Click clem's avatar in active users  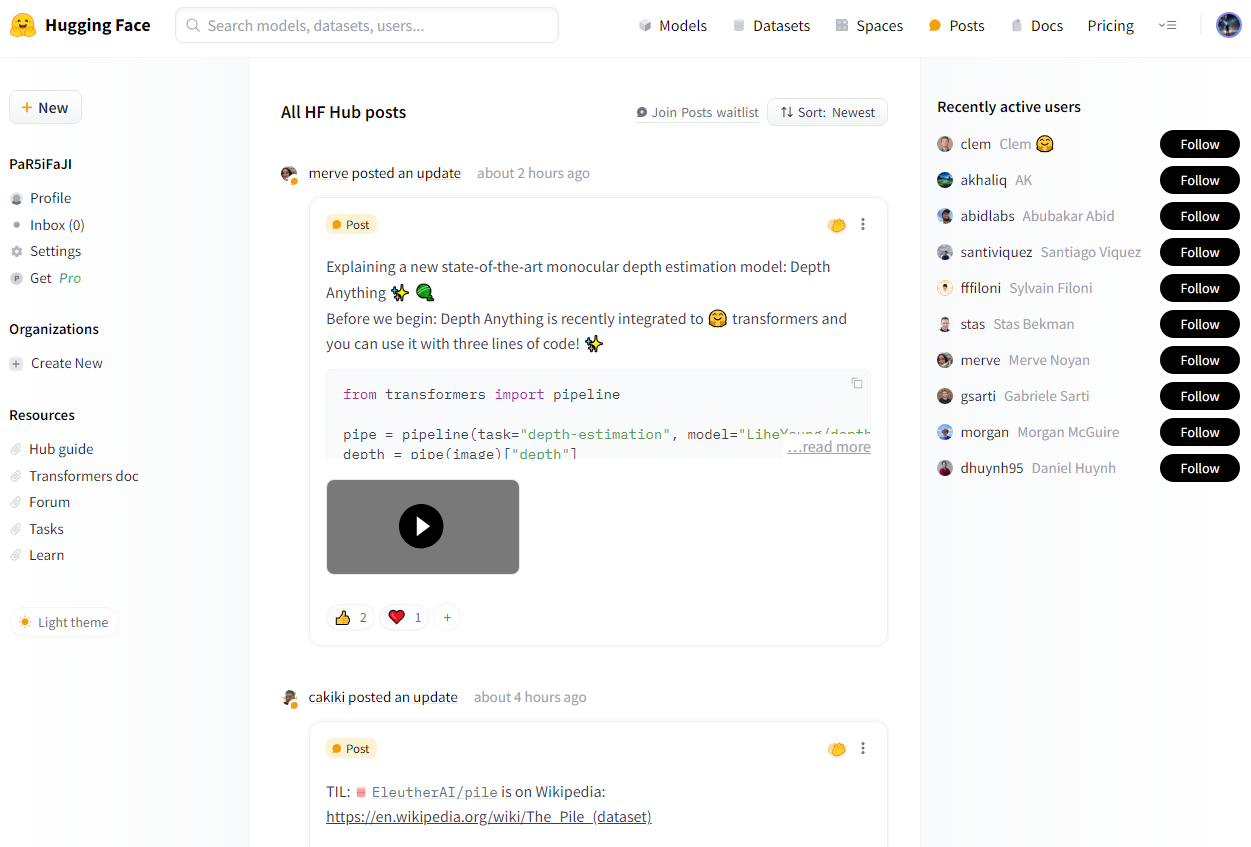[x=945, y=144]
